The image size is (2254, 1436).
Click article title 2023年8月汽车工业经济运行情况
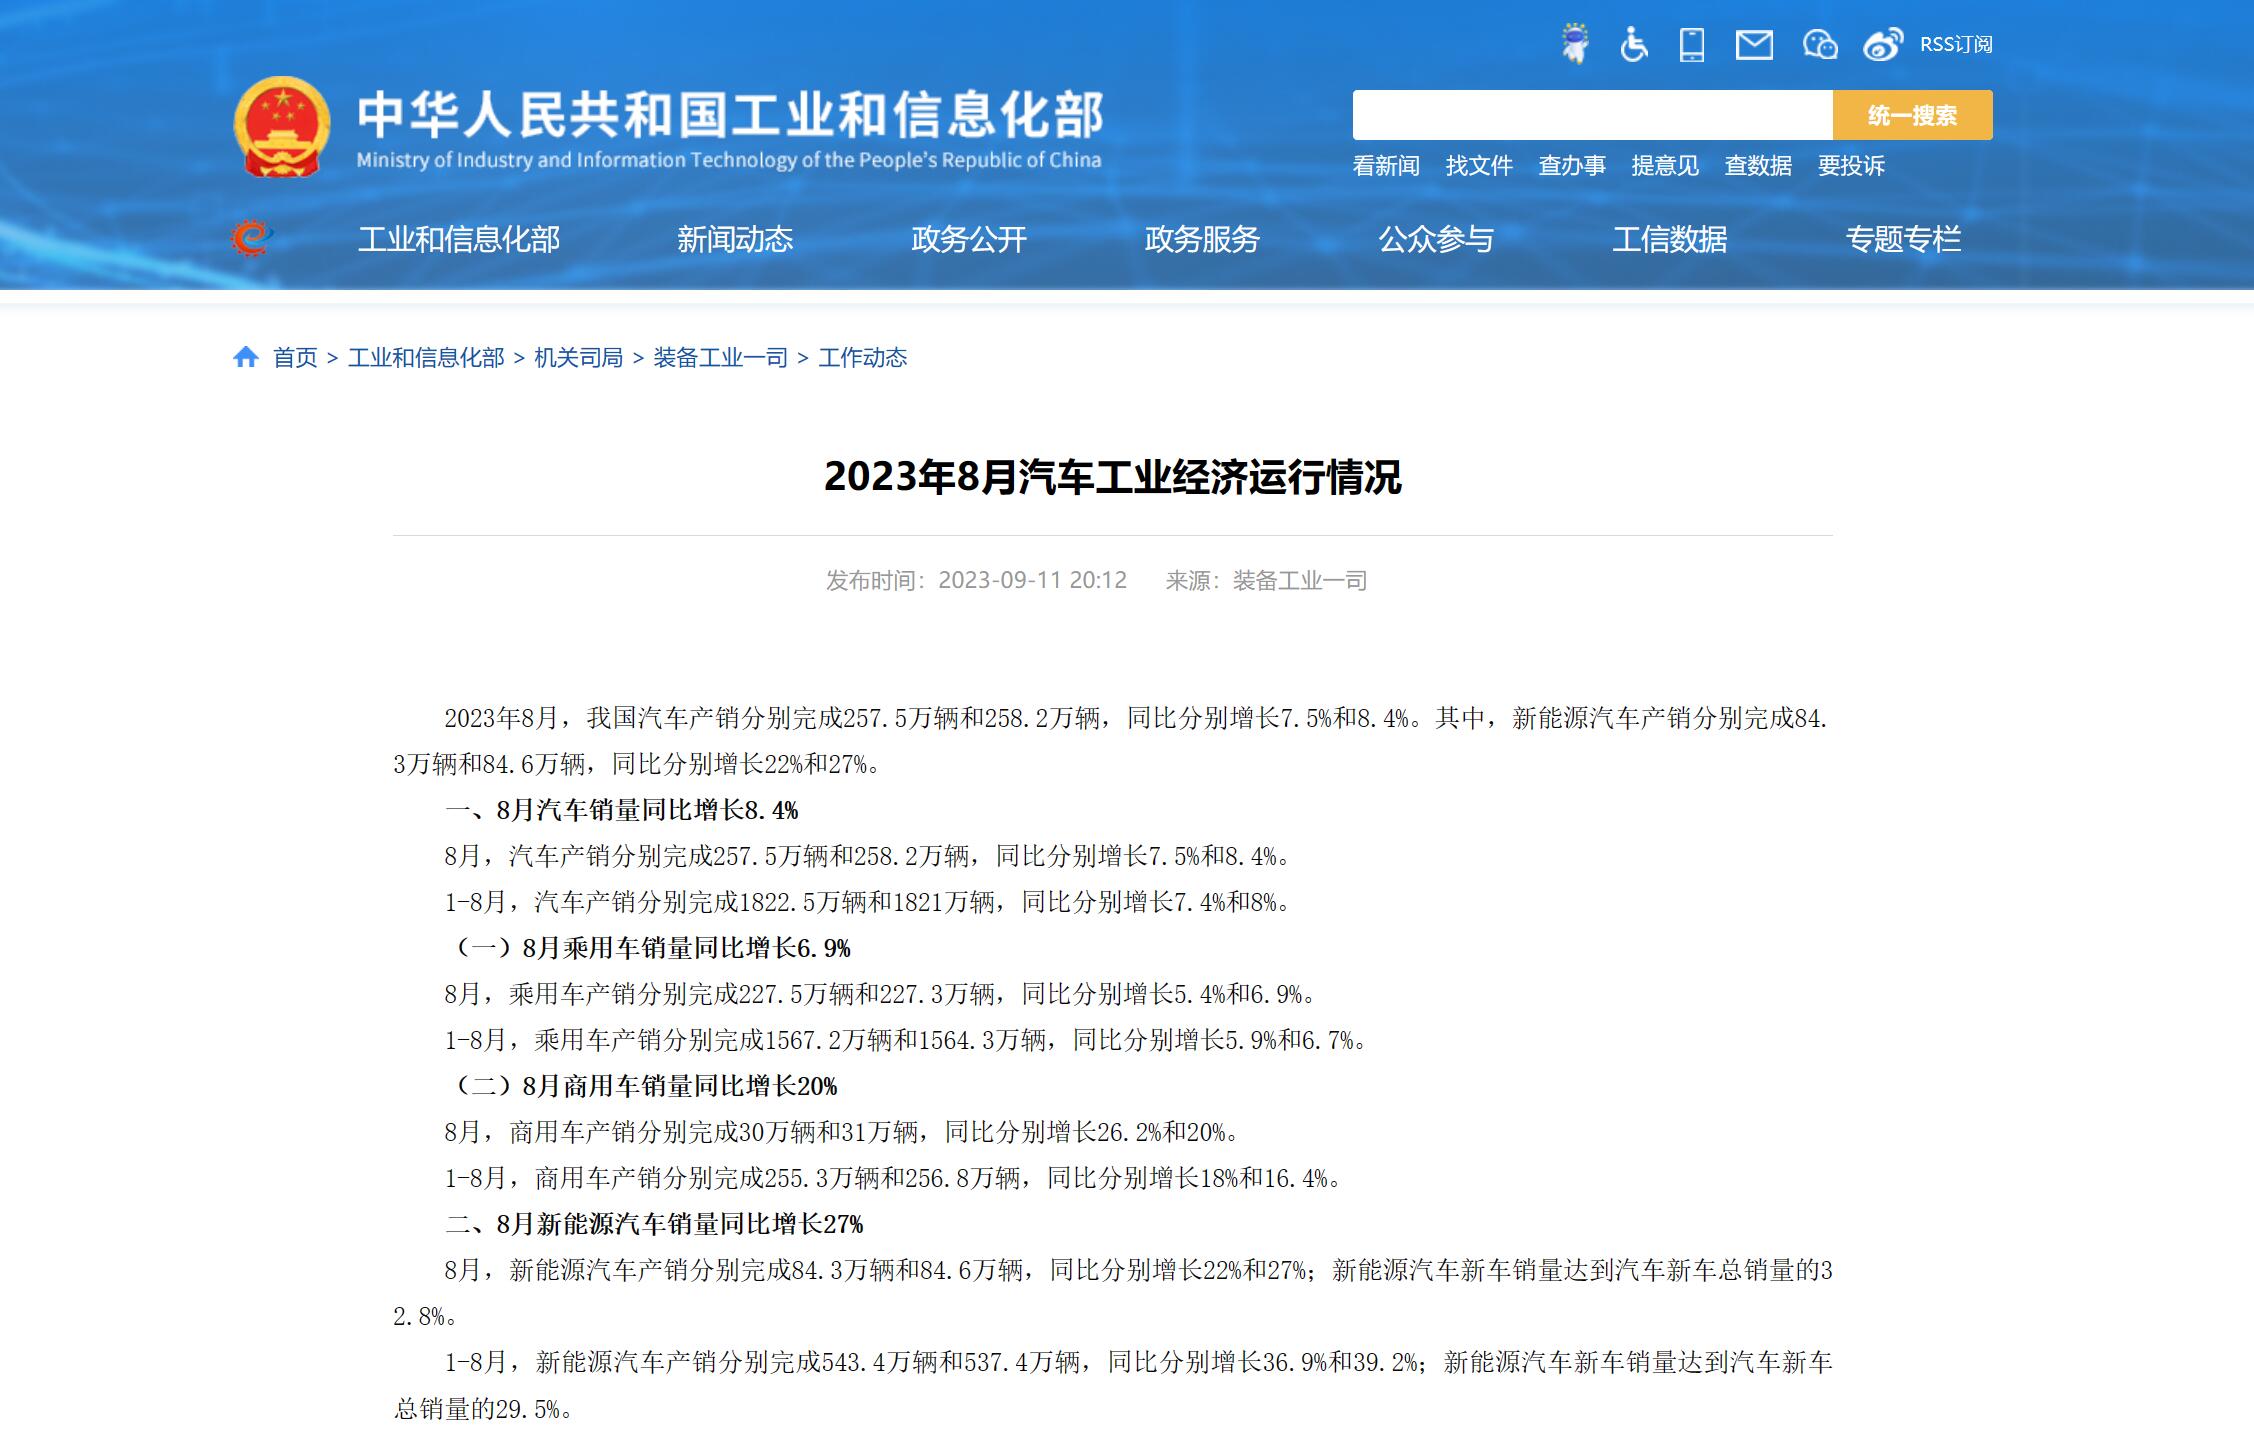click(x=1112, y=477)
